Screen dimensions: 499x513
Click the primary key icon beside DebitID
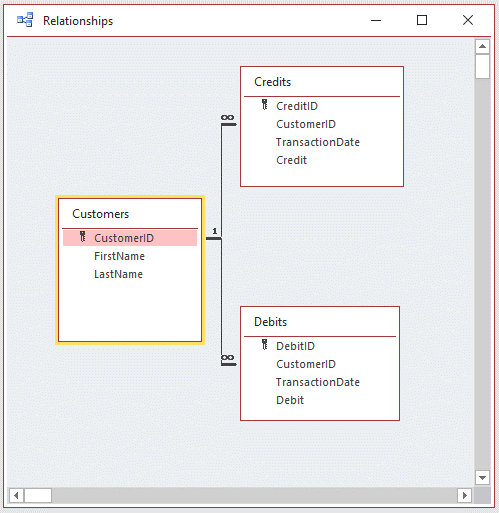[264, 345]
